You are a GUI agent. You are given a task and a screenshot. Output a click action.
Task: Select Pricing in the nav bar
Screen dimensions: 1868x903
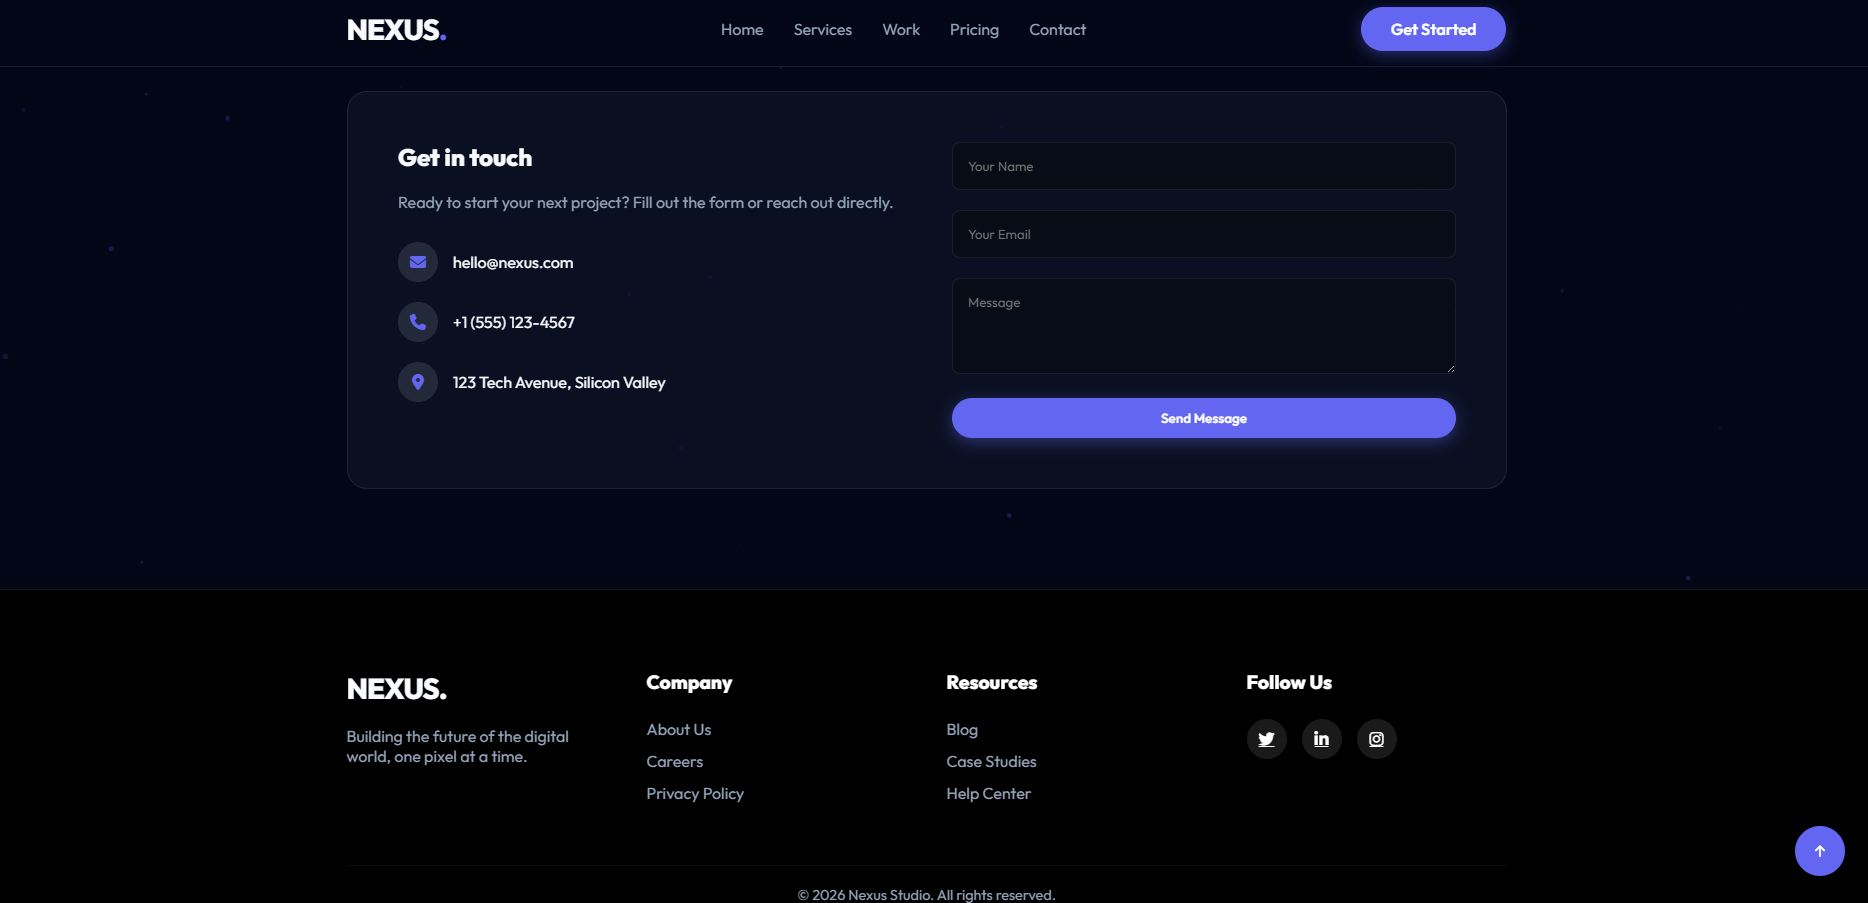974,30
